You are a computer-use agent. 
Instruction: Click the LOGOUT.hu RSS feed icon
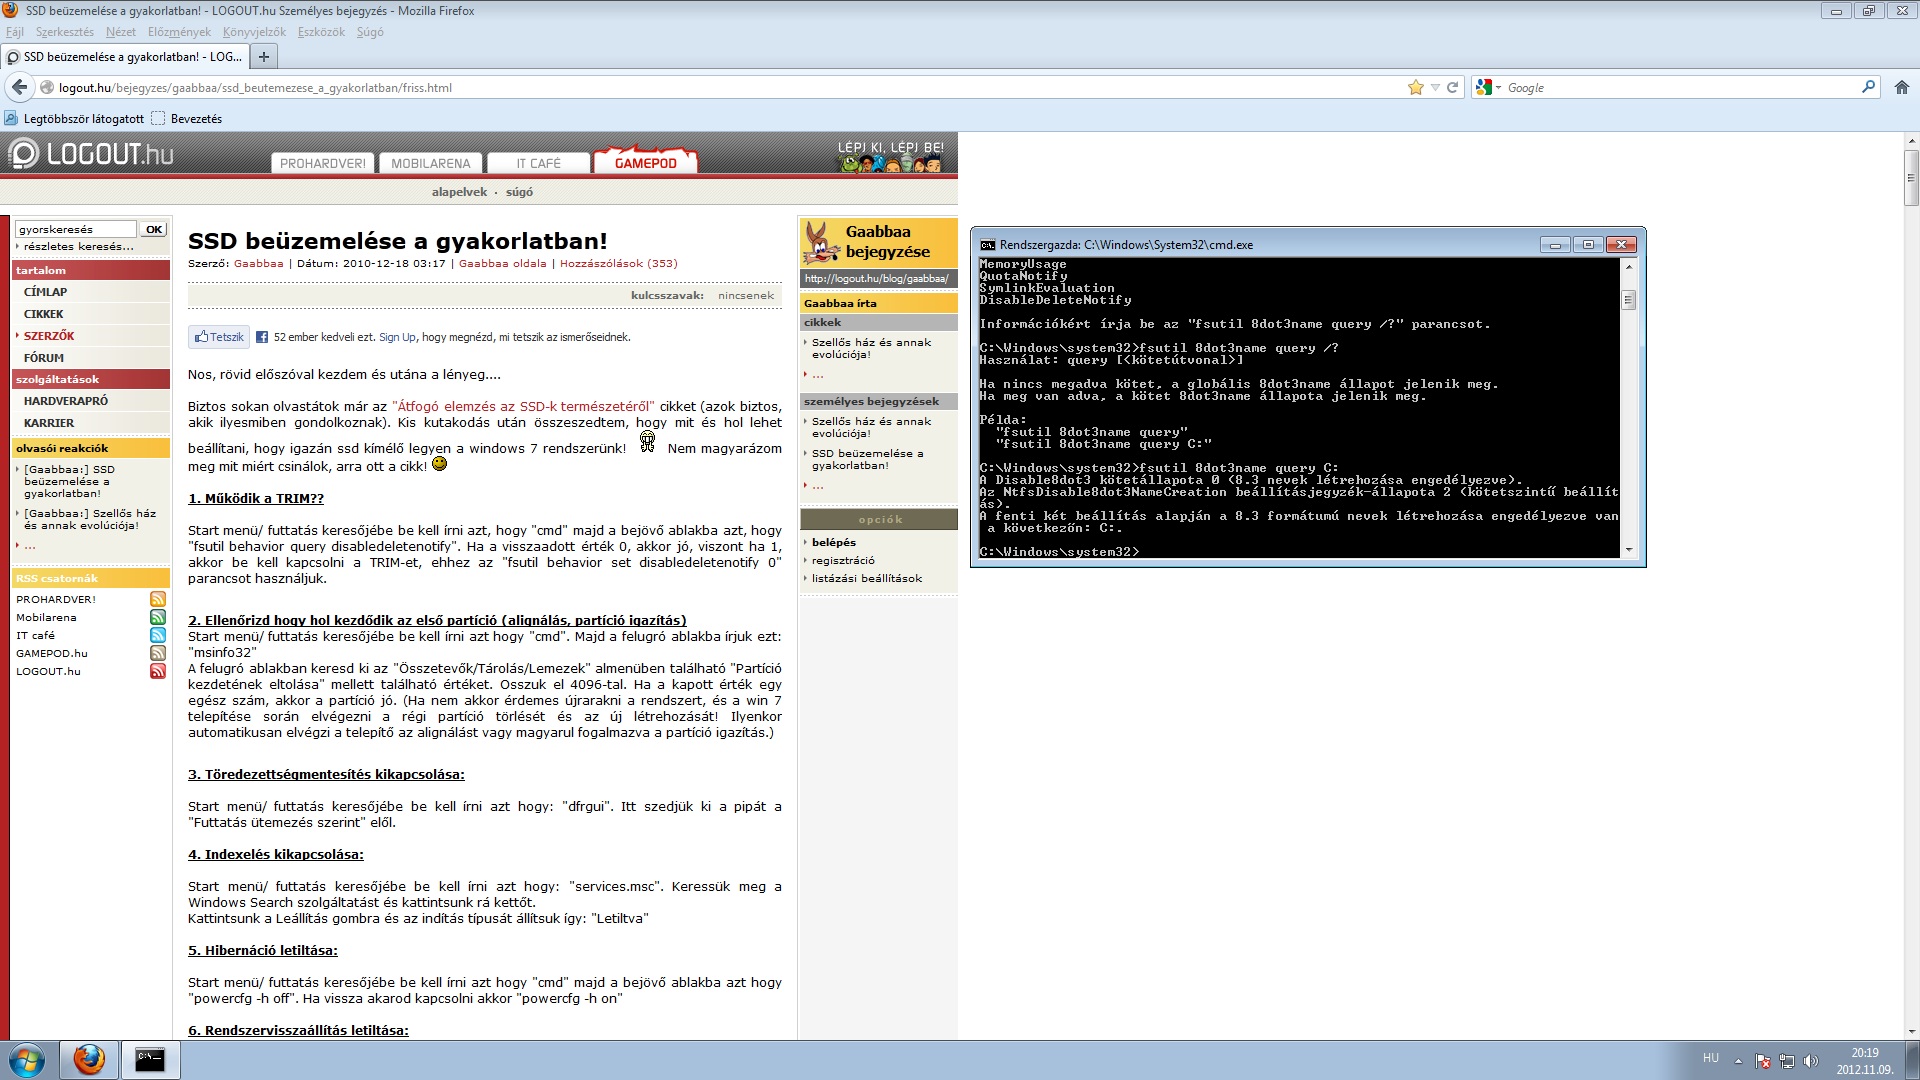(x=158, y=671)
